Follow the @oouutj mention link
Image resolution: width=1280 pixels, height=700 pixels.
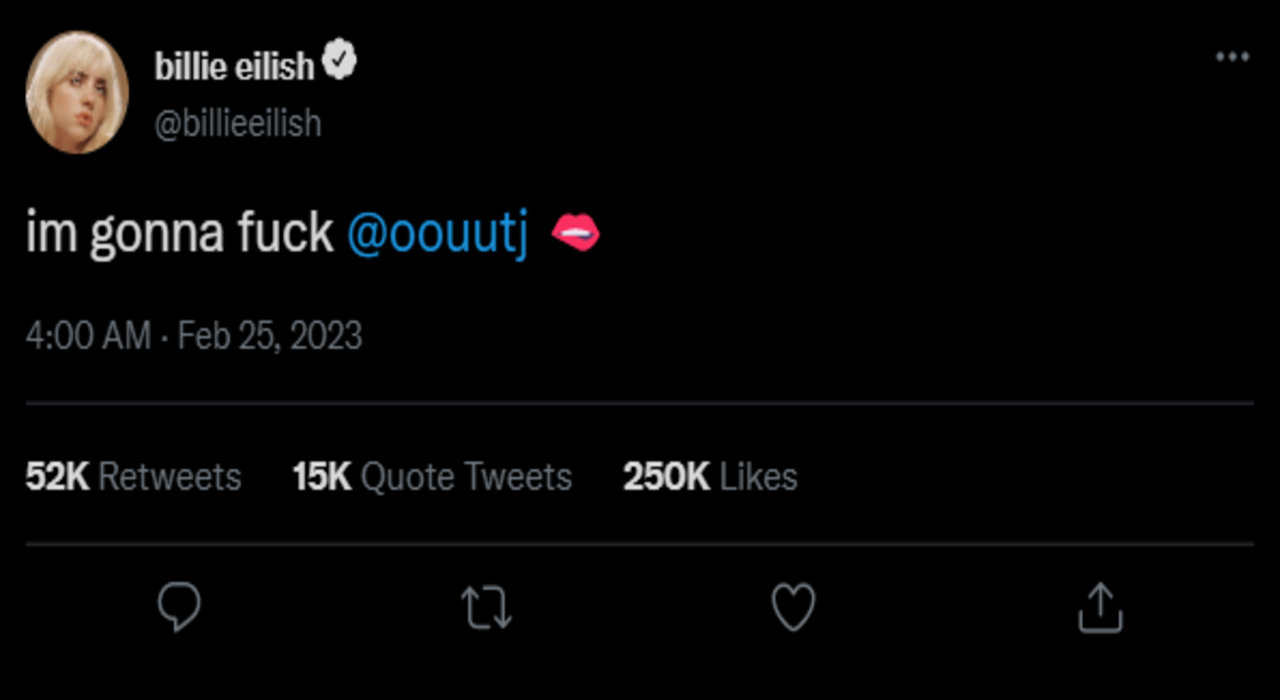(x=437, y=233)
